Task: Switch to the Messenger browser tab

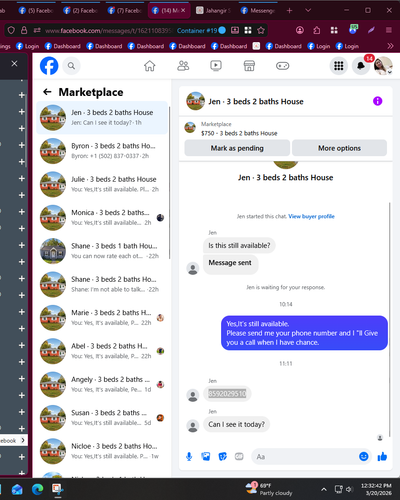Action: click(x=258, y=11)
